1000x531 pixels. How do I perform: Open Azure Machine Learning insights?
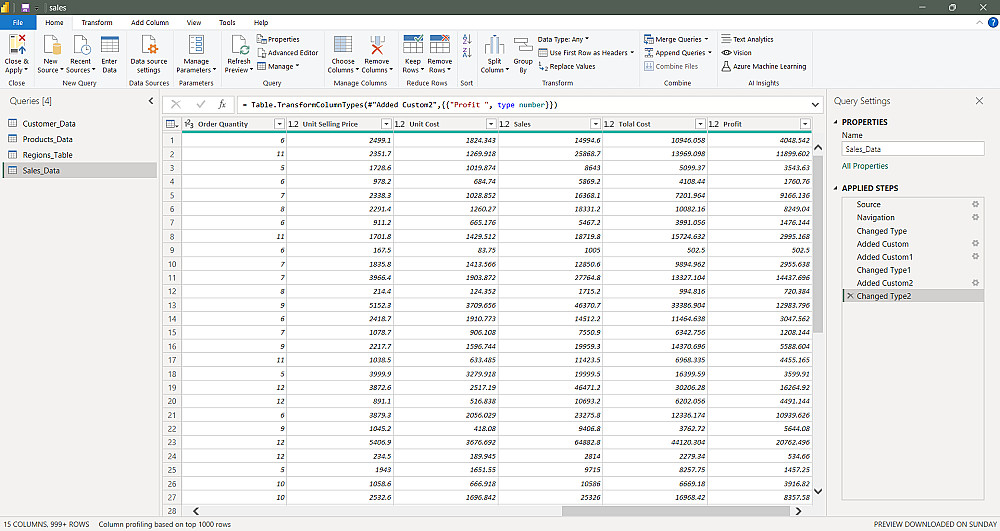pos(763,67)
